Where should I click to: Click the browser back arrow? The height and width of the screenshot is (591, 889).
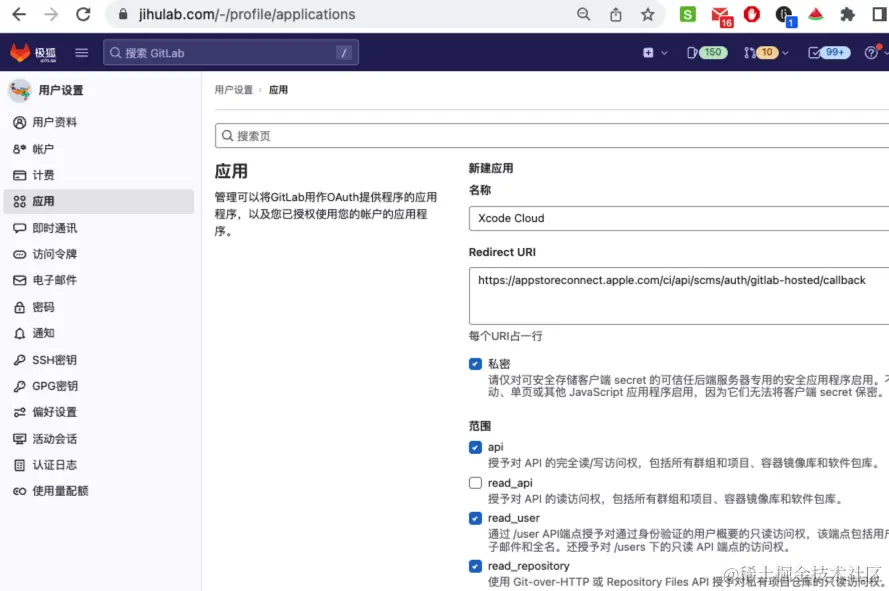point(19,14)
